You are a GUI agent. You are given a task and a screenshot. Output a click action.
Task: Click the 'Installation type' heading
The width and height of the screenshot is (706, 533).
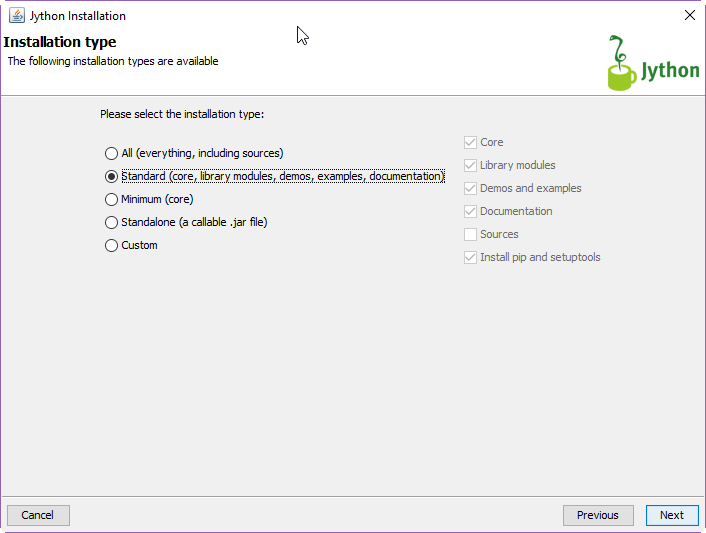60,42
